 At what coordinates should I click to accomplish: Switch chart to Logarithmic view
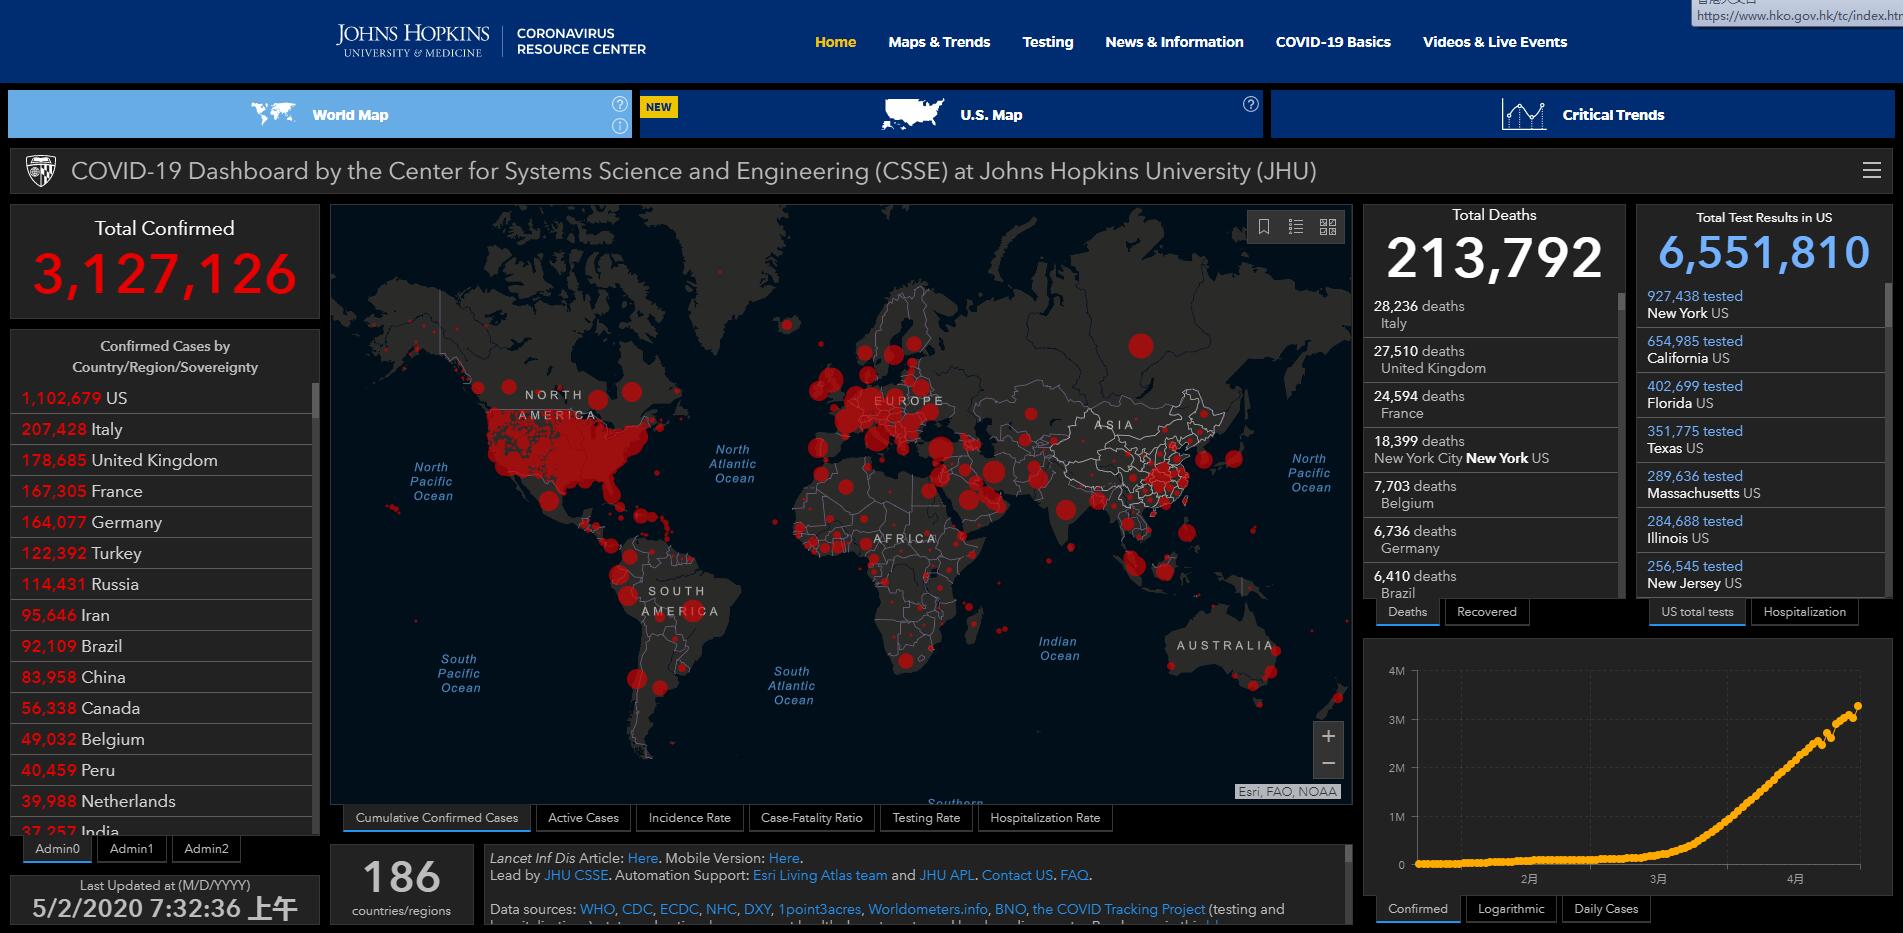click(x=1511, y=909)
